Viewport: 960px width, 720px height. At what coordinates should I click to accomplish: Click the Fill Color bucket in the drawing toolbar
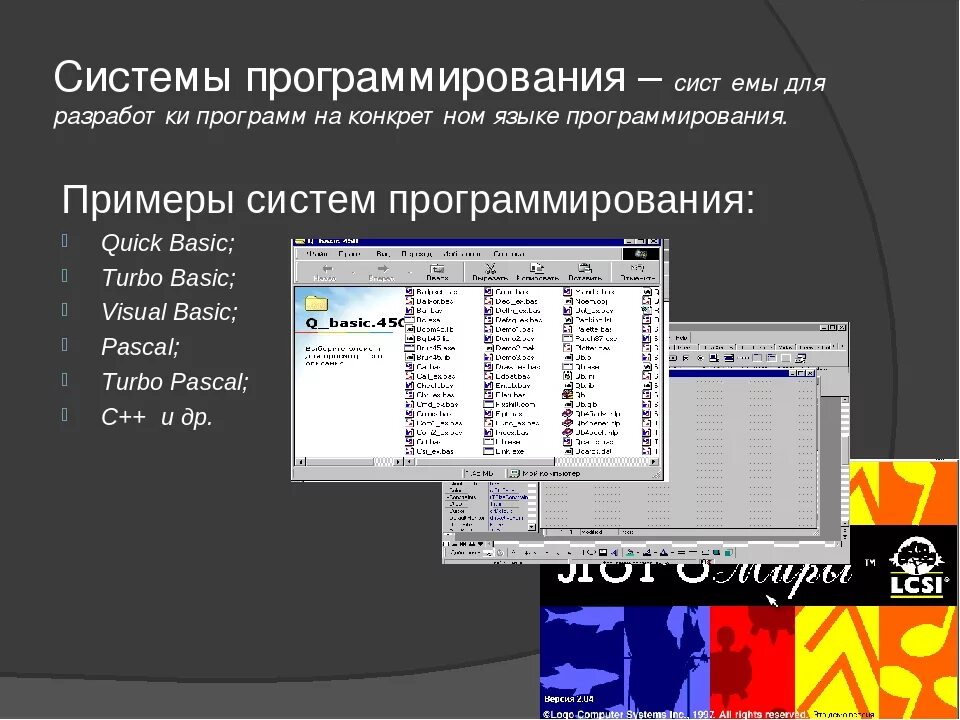pyautogui.click(x=629, y=553)
